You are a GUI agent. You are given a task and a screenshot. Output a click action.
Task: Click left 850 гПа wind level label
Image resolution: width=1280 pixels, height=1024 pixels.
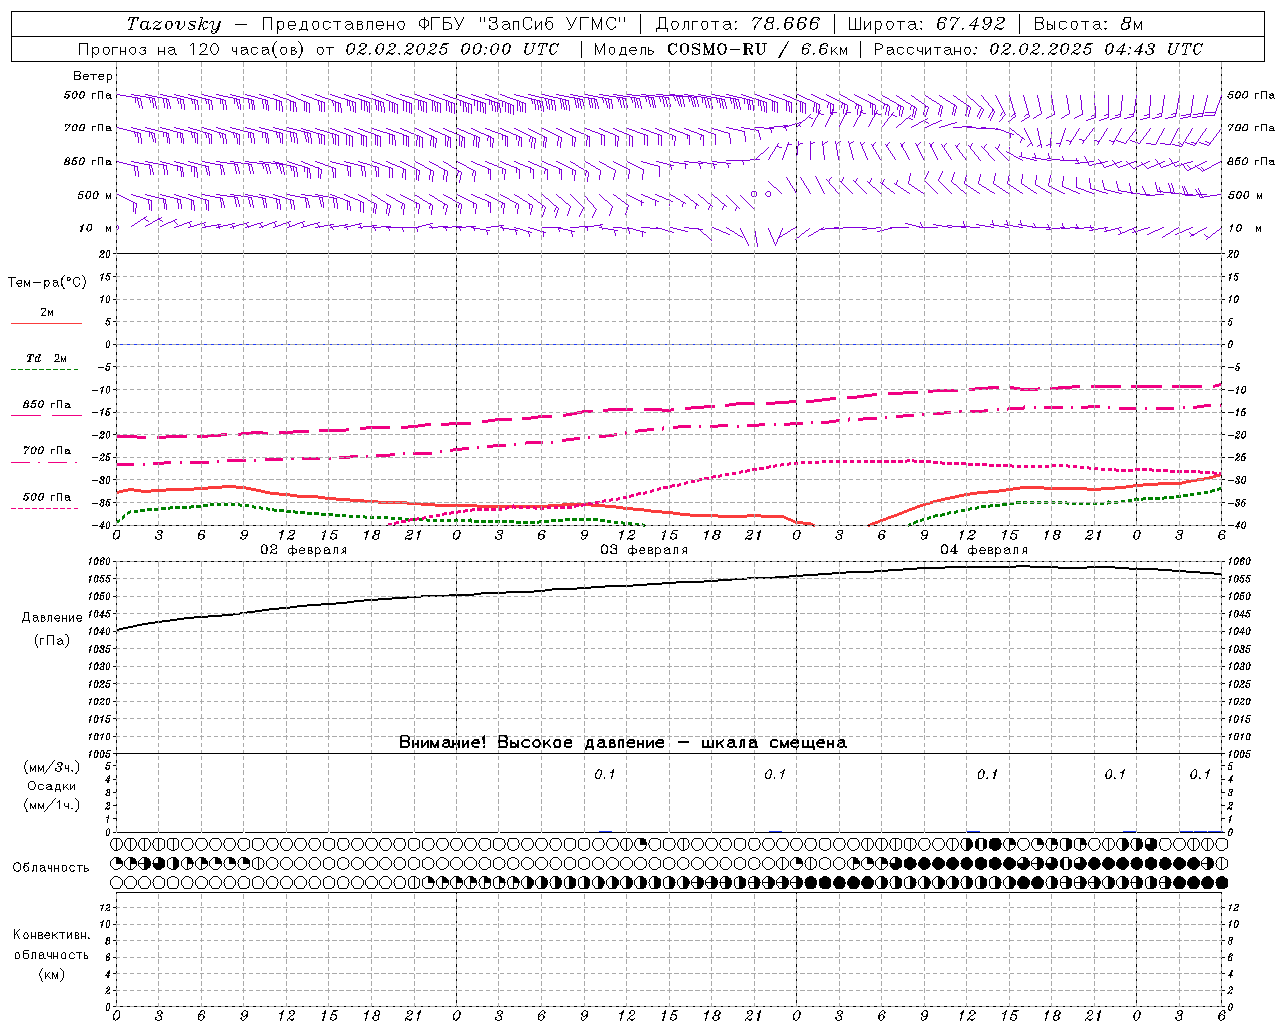coord(88,161)
